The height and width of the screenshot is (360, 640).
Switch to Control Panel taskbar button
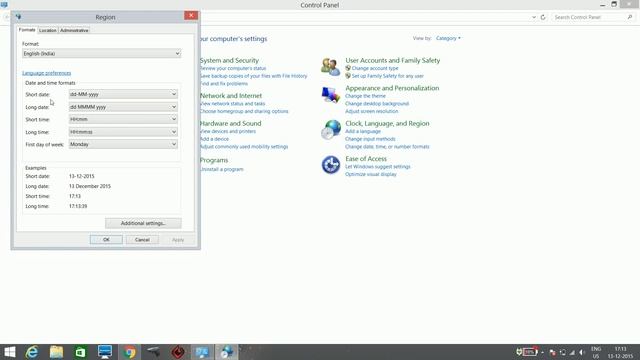(x=202, y=352)
